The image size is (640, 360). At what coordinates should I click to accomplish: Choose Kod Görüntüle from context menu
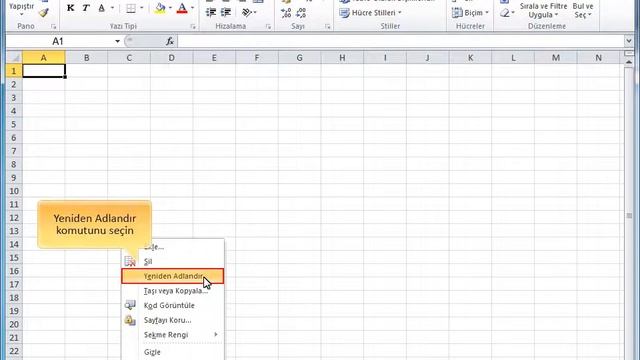click(x=173, y=305)
